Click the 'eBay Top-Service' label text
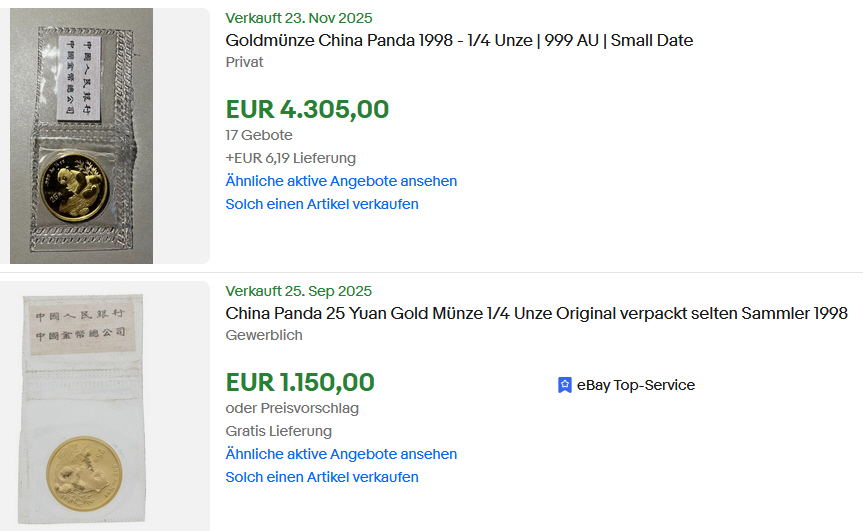Screen dimensions: 863x531 click(x=635, y=385)
